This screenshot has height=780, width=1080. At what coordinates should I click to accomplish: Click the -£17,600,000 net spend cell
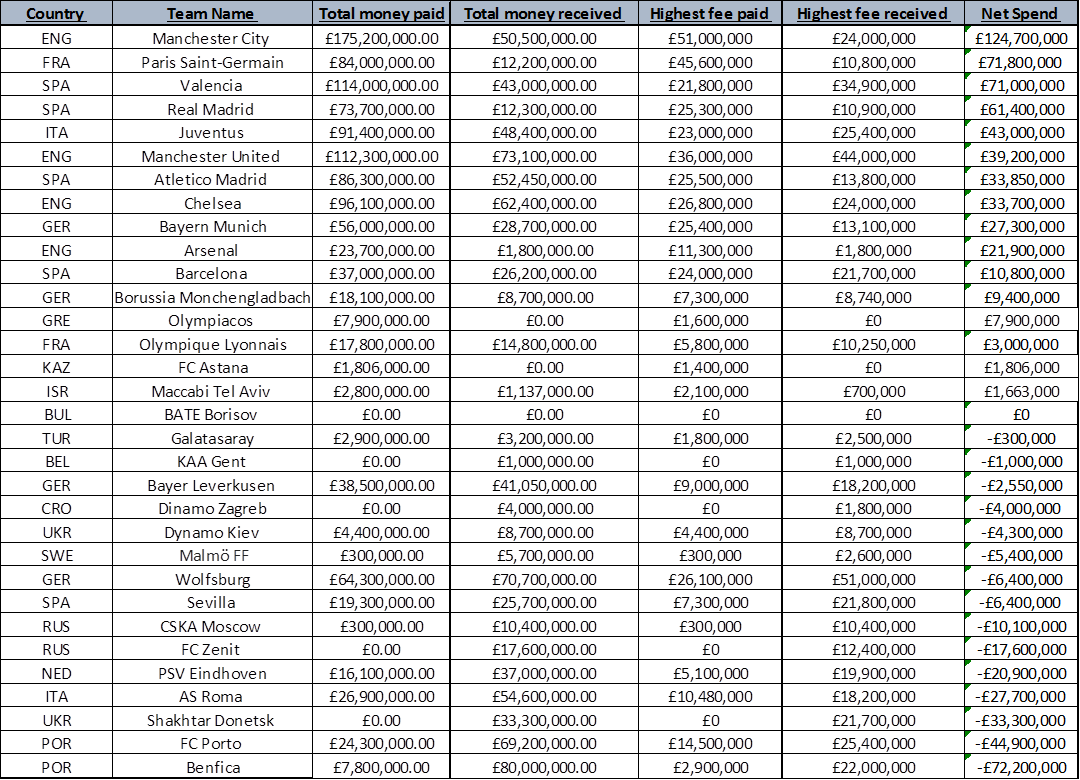[x=1021, y=650]
